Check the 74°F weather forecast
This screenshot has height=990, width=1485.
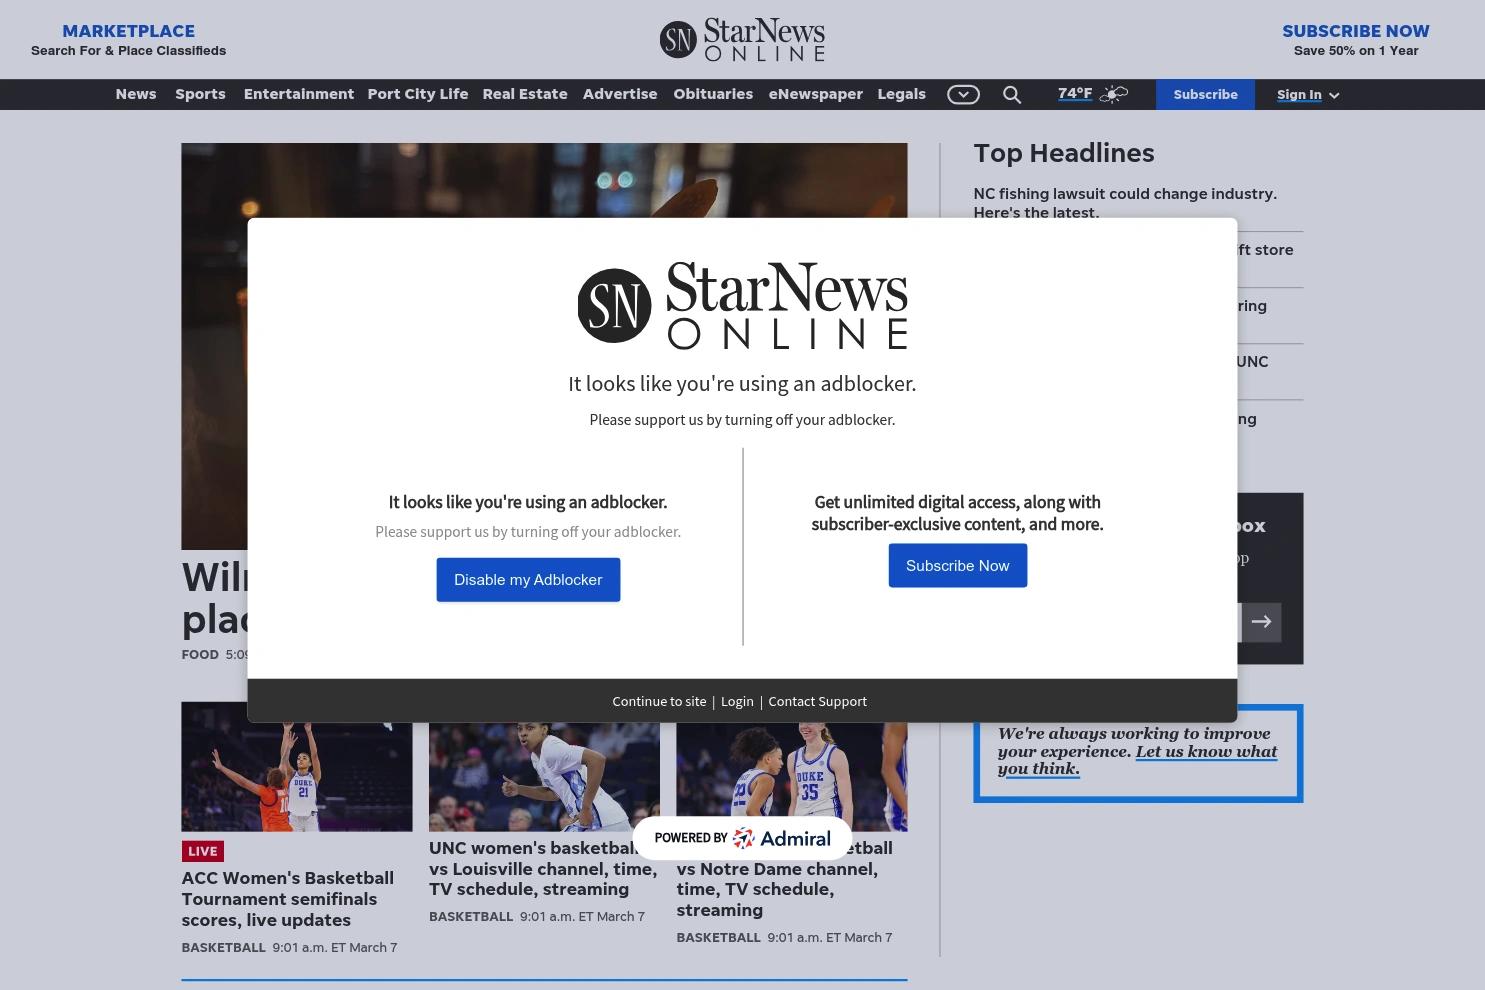(1075, 94)
